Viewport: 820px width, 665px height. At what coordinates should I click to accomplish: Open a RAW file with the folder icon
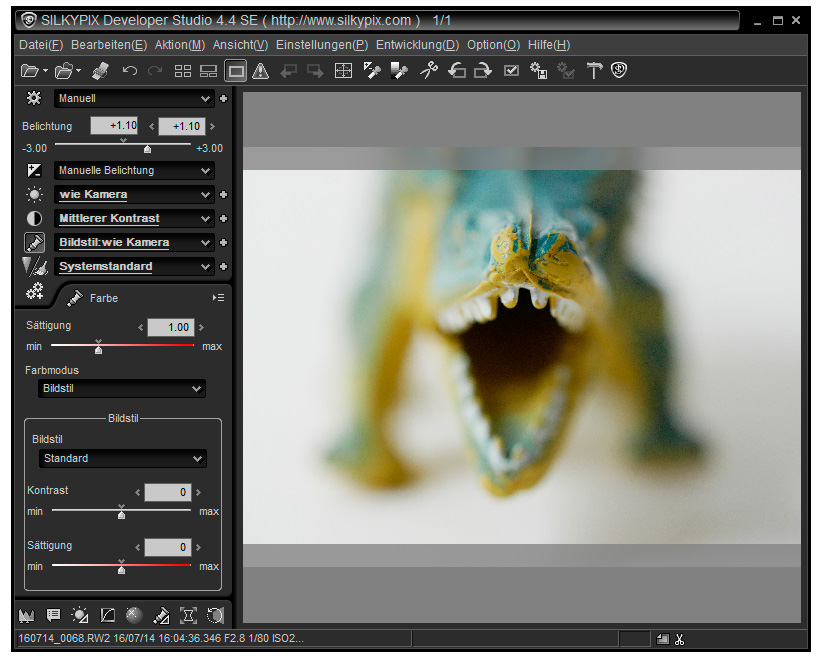pos(30,70)
